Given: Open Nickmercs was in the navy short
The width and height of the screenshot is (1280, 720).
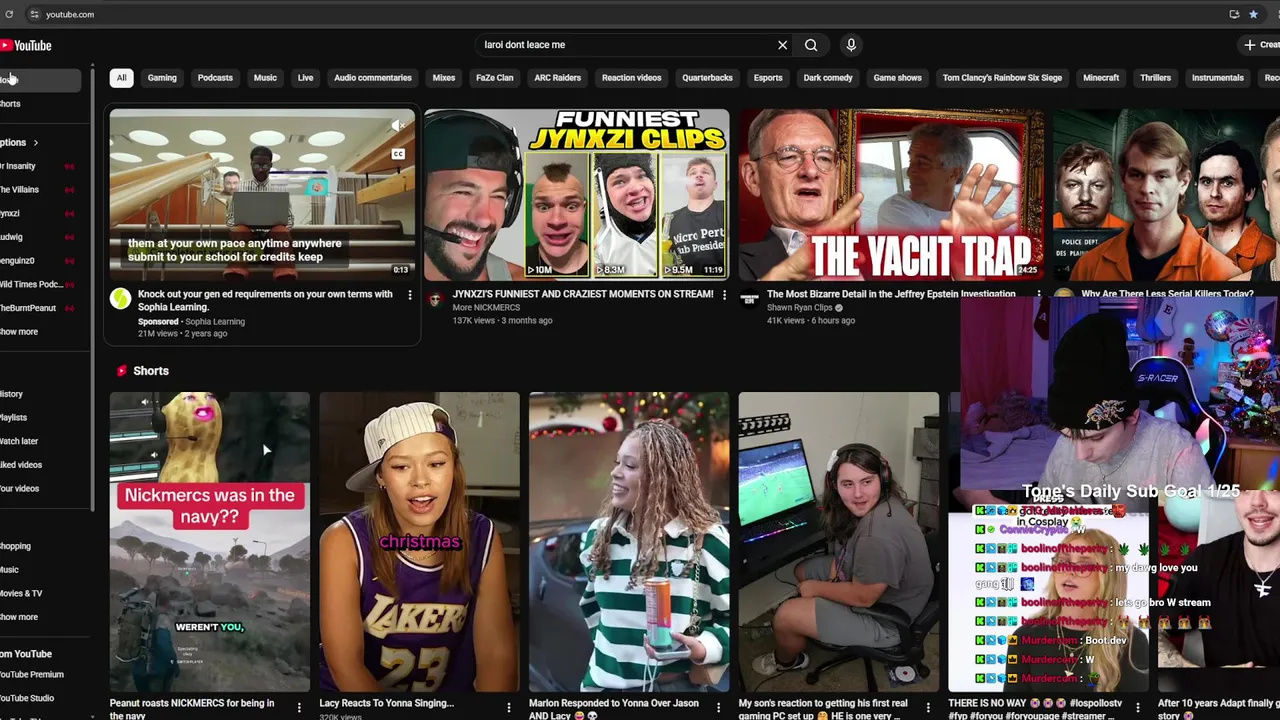Looking at the screenshot, I should tap(210, 542).
